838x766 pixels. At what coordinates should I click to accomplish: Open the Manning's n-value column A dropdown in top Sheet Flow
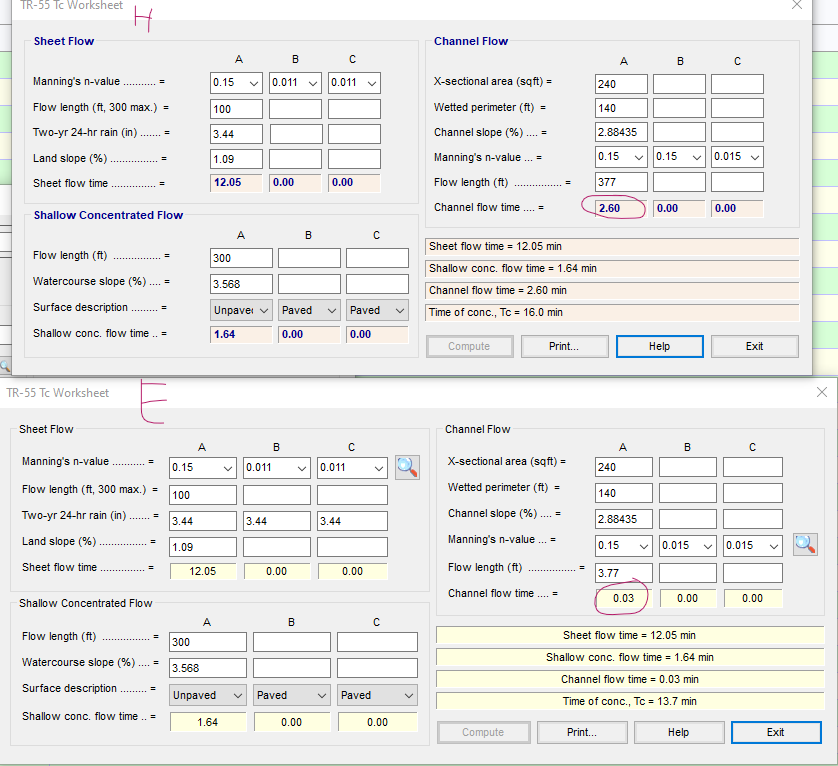click(x=236, y=83)
